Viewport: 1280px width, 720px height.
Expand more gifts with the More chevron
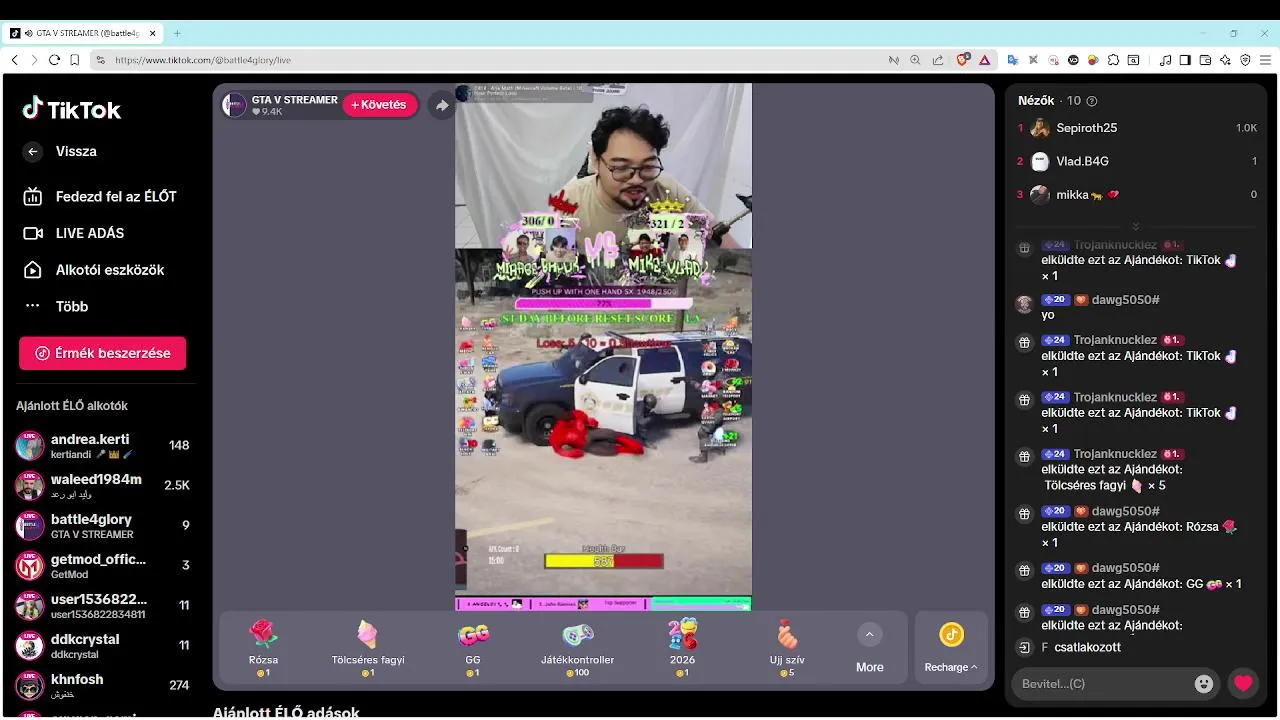(x=869, y=634)
